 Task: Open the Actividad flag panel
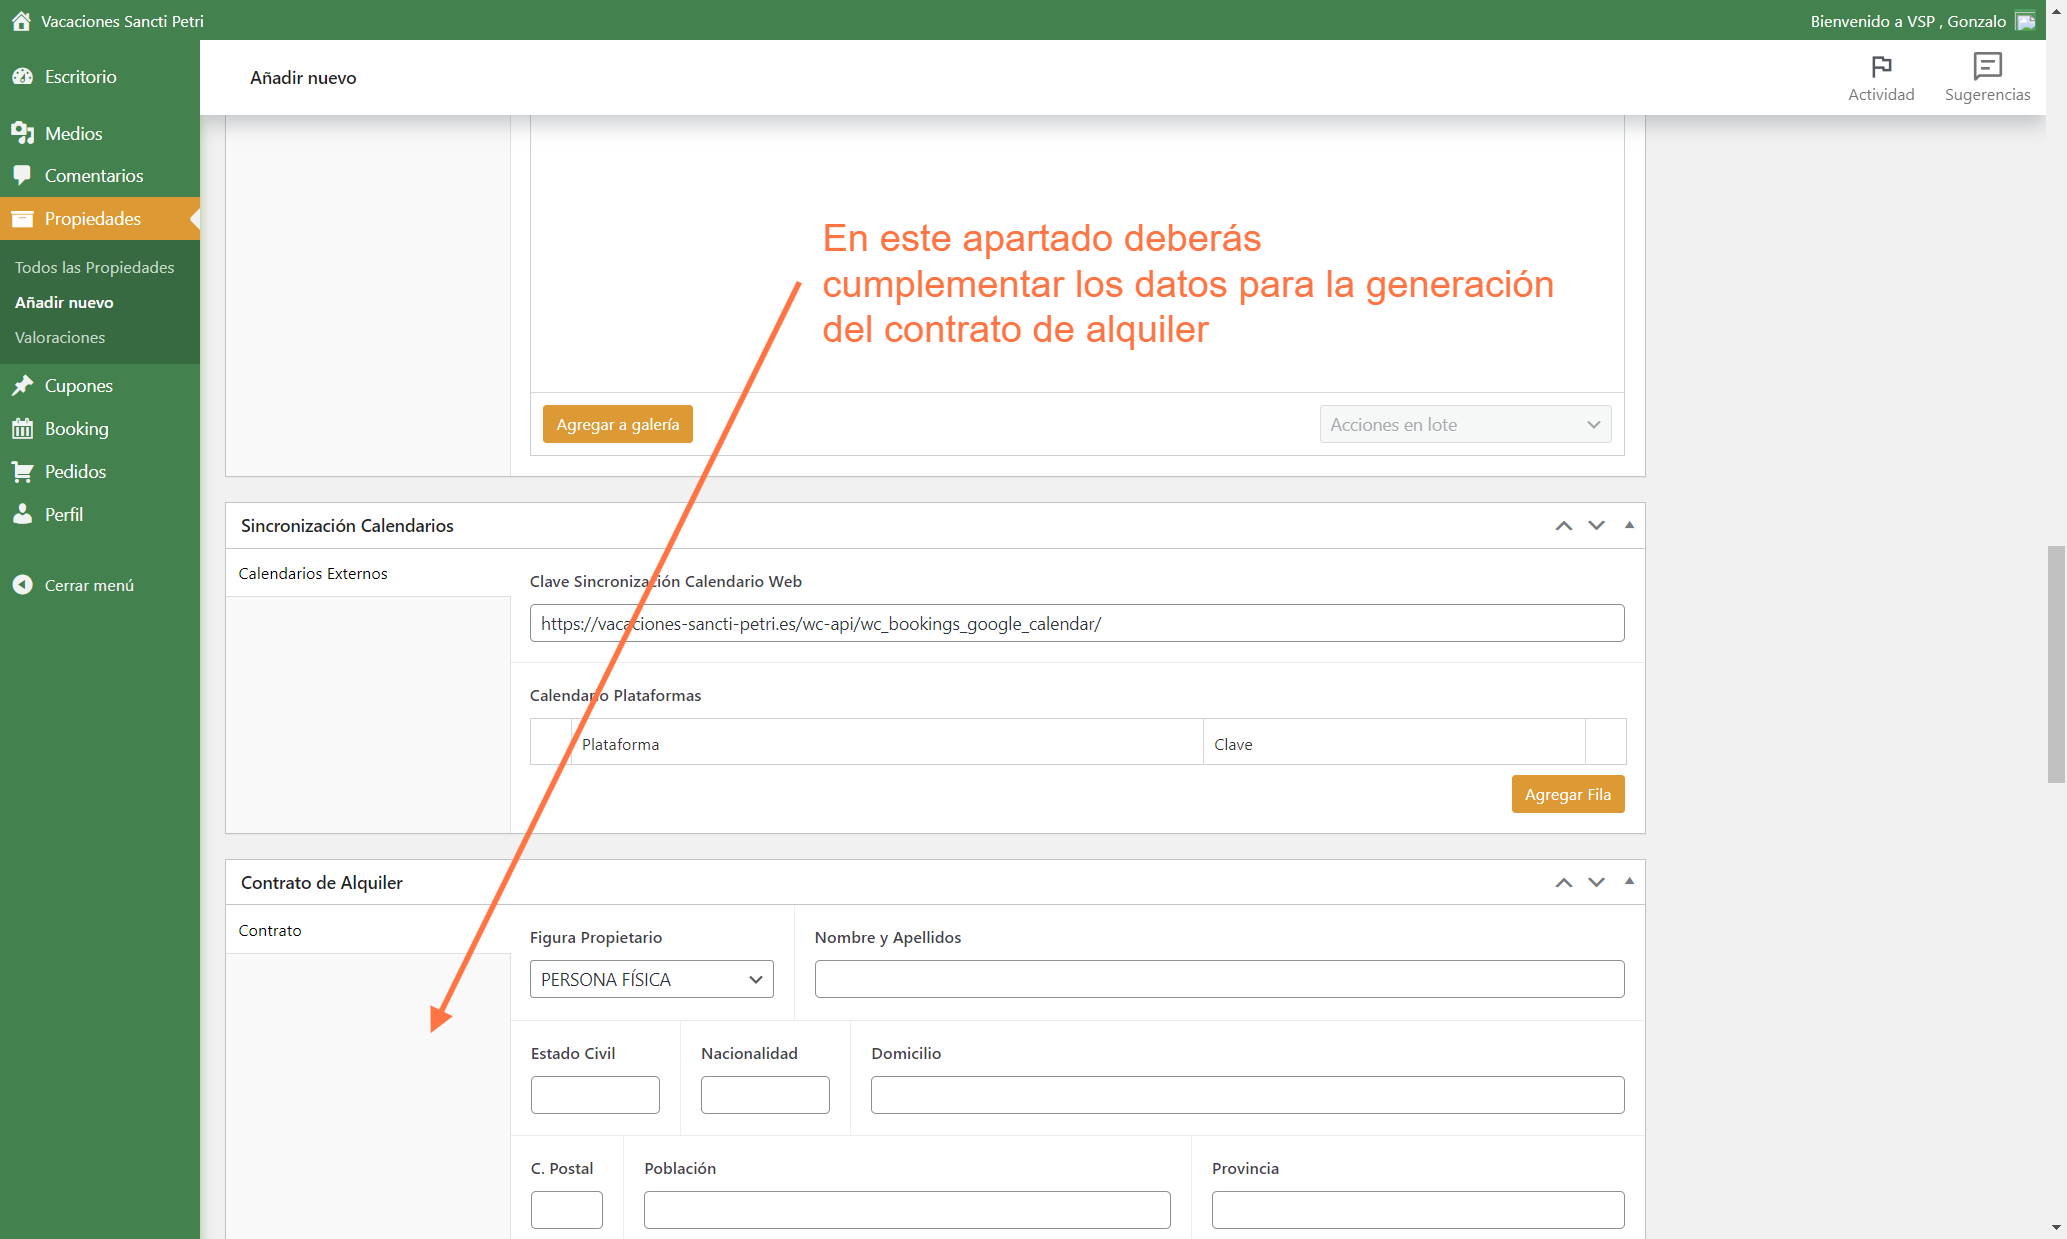tap(1881, 78)
